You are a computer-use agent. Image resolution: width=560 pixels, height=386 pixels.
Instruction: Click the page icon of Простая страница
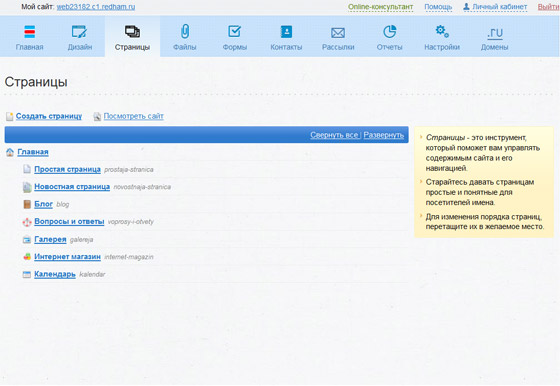[27, 169]
